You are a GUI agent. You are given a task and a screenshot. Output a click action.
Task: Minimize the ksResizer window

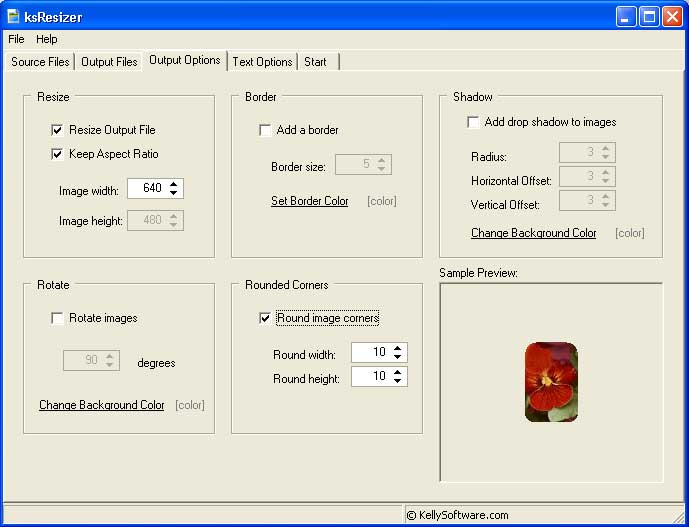[x=626, y=17]
